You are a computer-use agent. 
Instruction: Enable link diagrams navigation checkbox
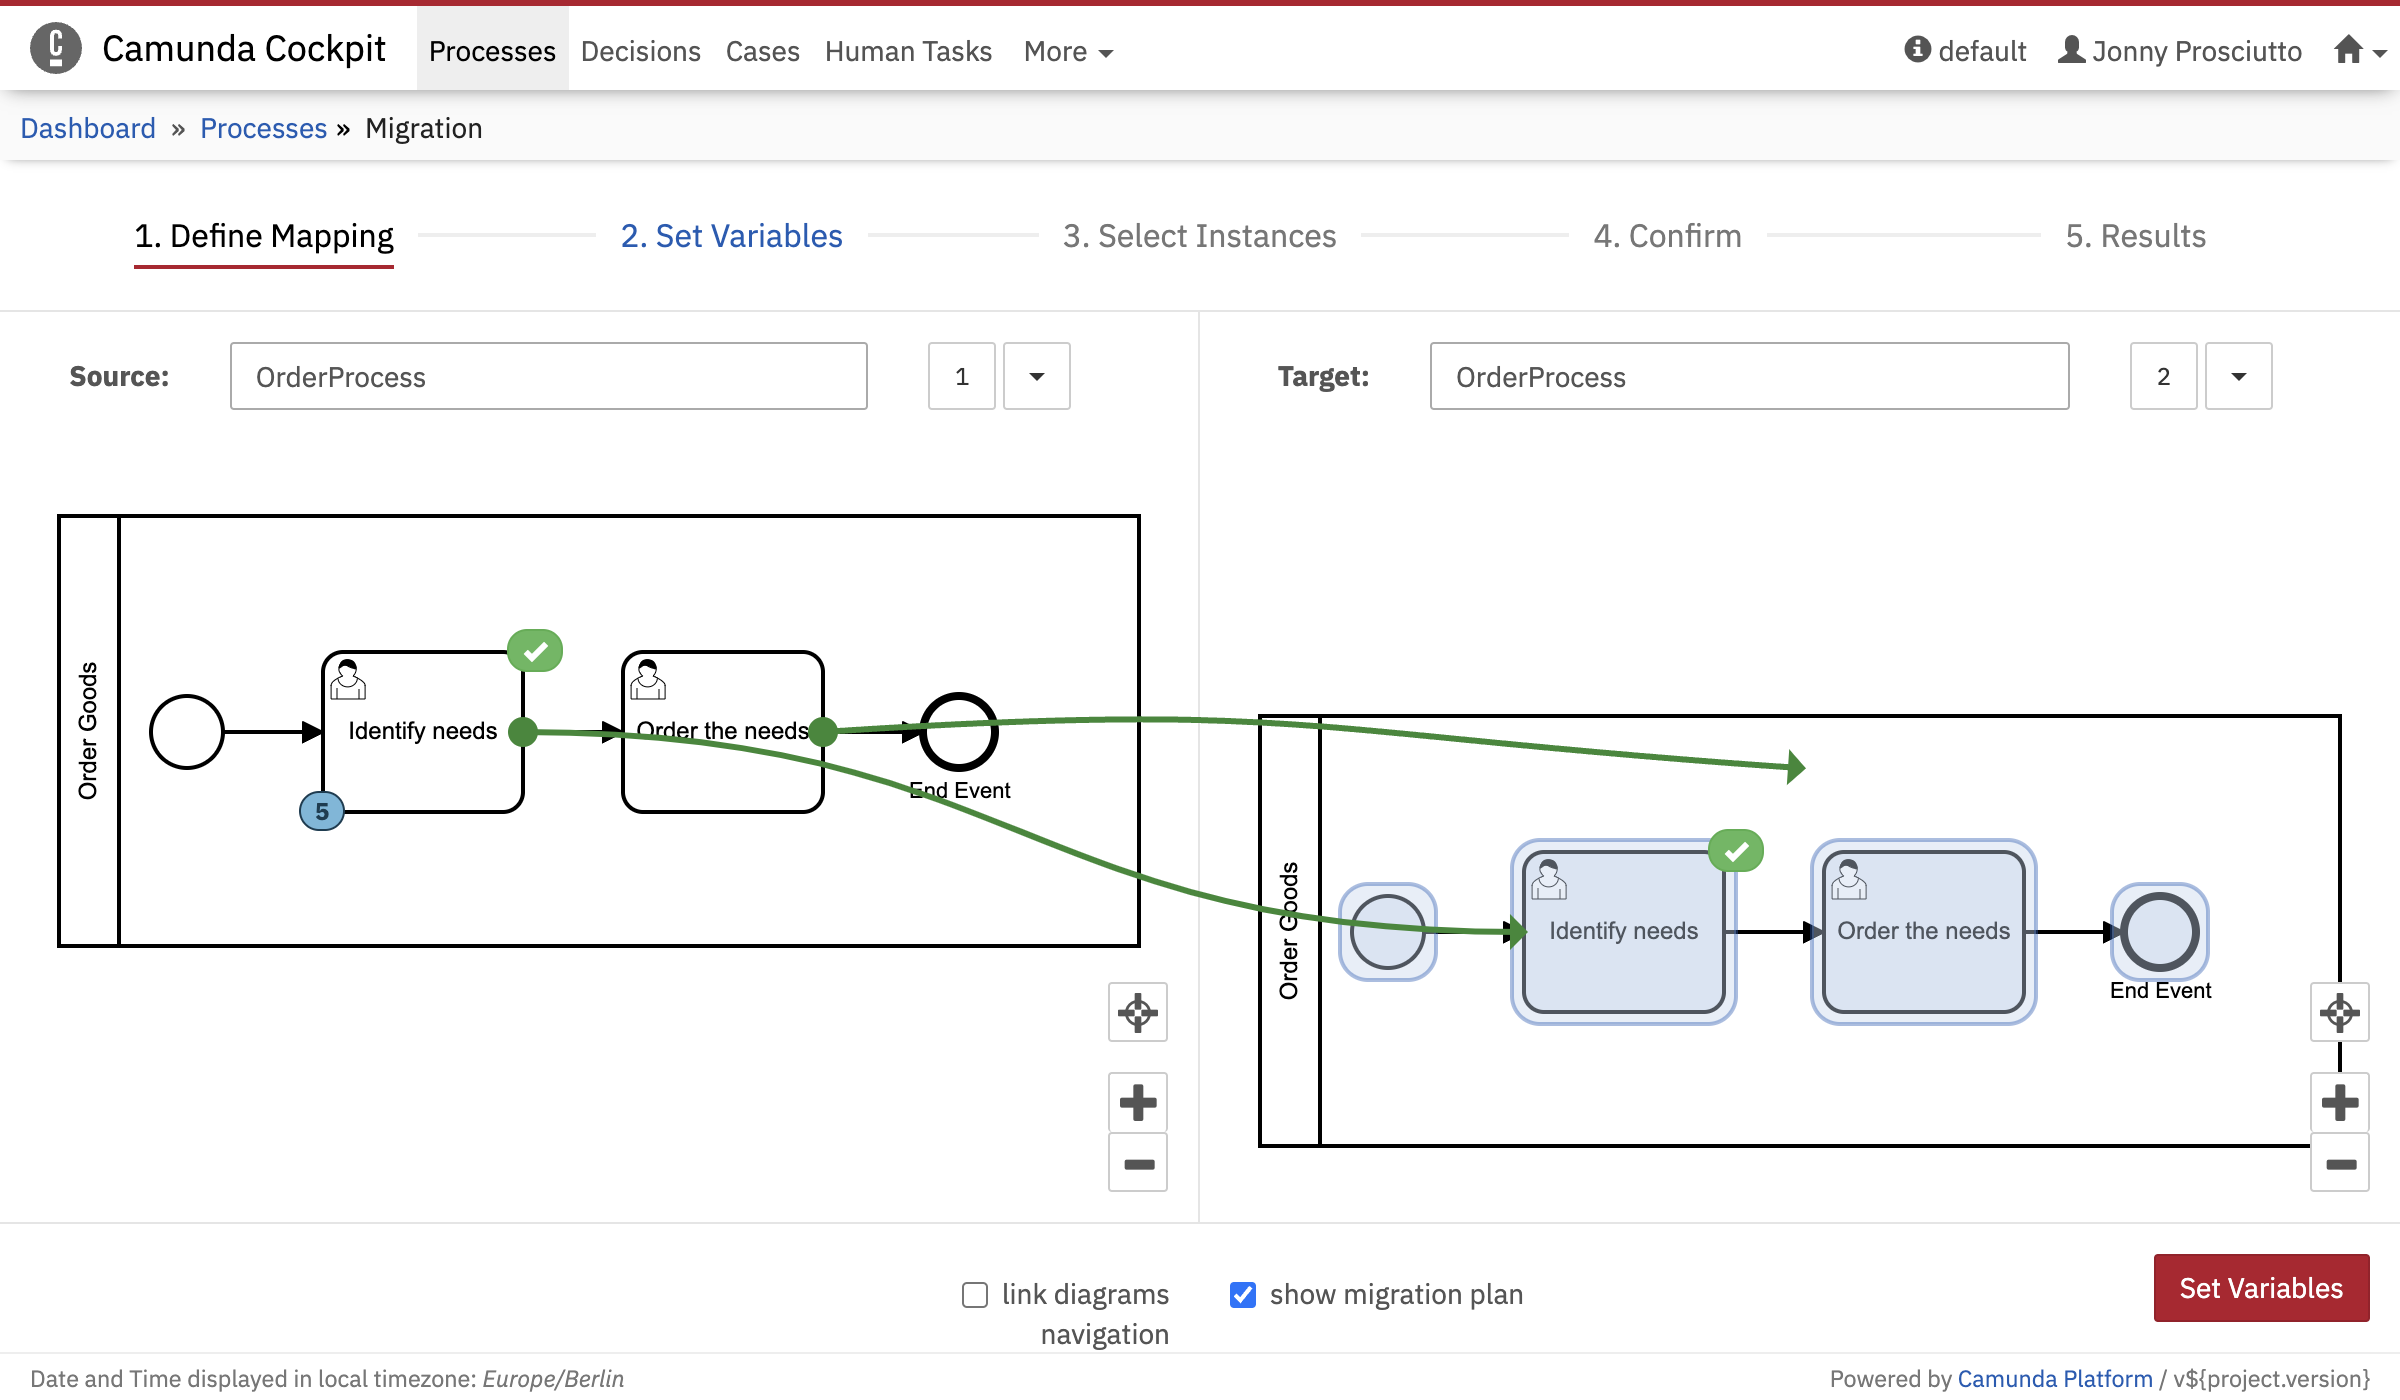[975, 1295]
